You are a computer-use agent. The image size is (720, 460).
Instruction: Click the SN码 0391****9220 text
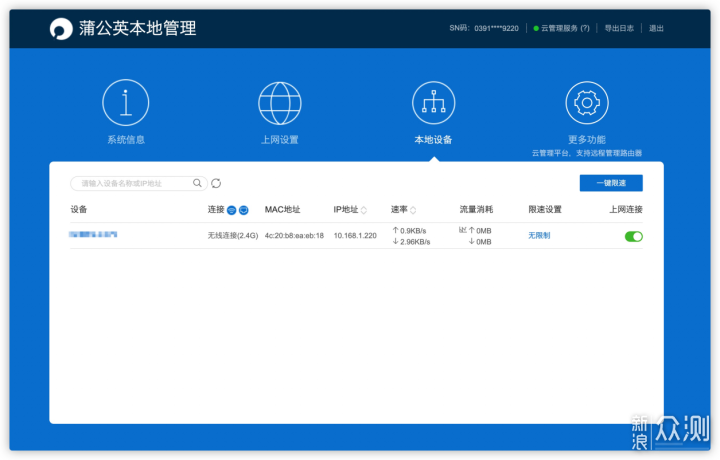pyautogui.click(x=484, y=28)
